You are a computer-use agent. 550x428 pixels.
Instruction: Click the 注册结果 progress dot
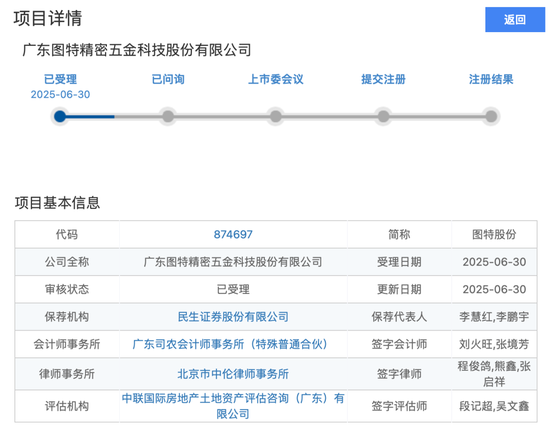coord(491,116)
